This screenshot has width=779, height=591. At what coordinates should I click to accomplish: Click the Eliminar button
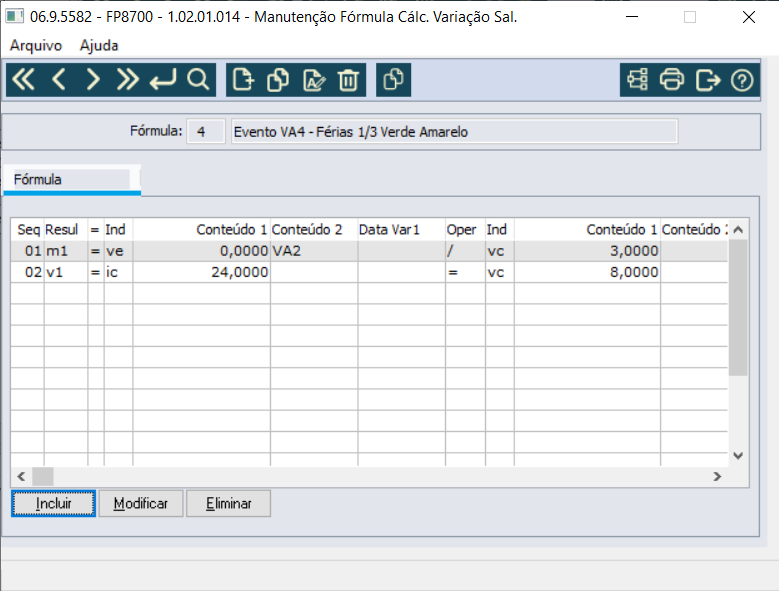(229, 504)
